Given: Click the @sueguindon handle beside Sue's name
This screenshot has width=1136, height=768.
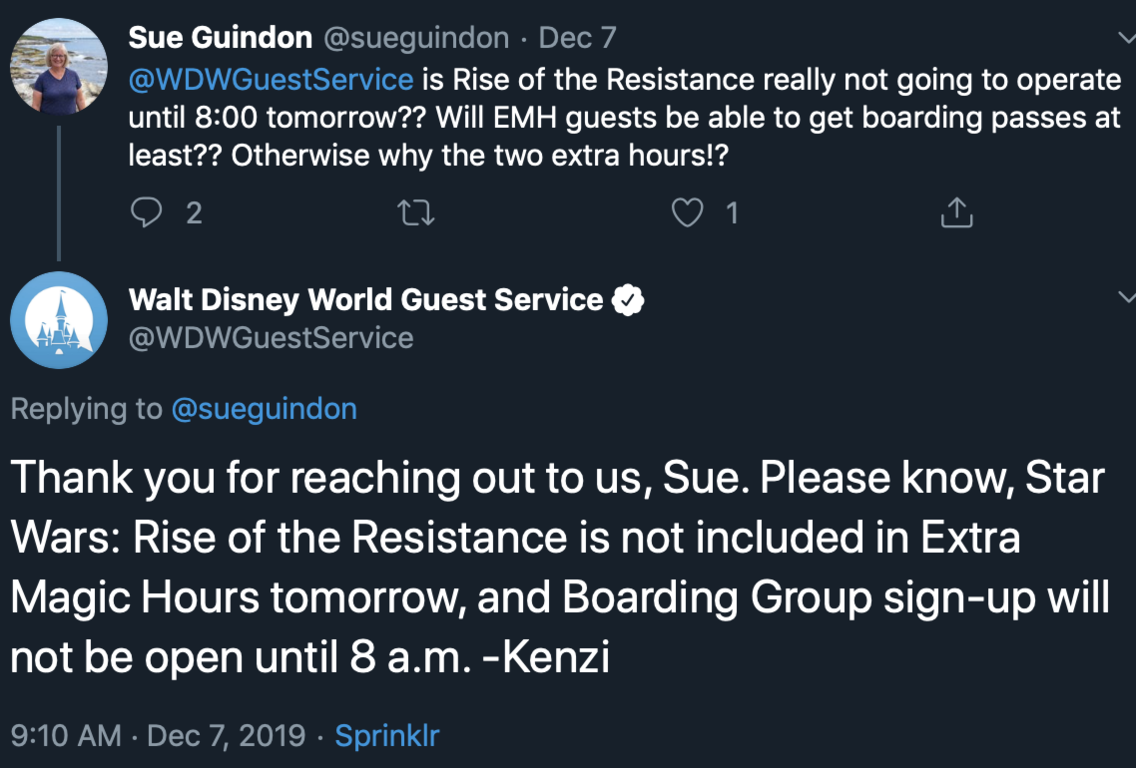Looking at the screenshot, I should pyautogui.click(x=416, y=38).
